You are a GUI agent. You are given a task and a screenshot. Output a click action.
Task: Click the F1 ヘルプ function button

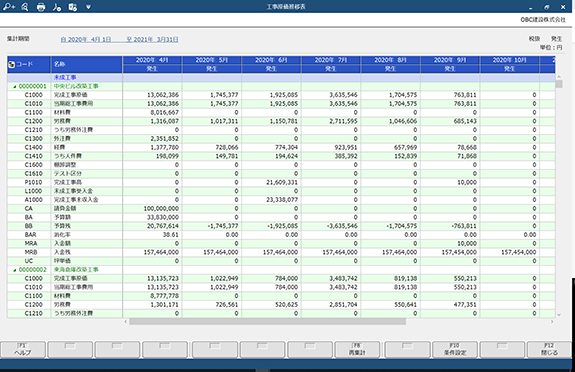(23, 350)
